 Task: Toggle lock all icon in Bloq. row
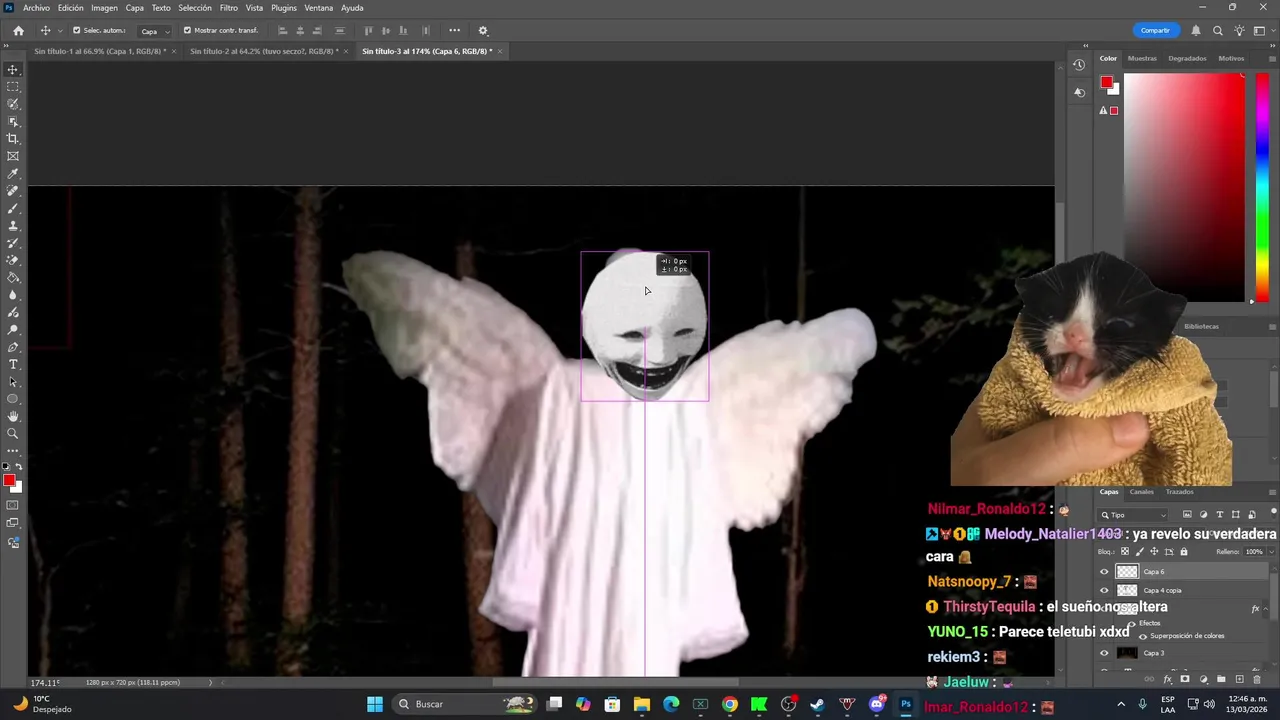point(1184,552)
